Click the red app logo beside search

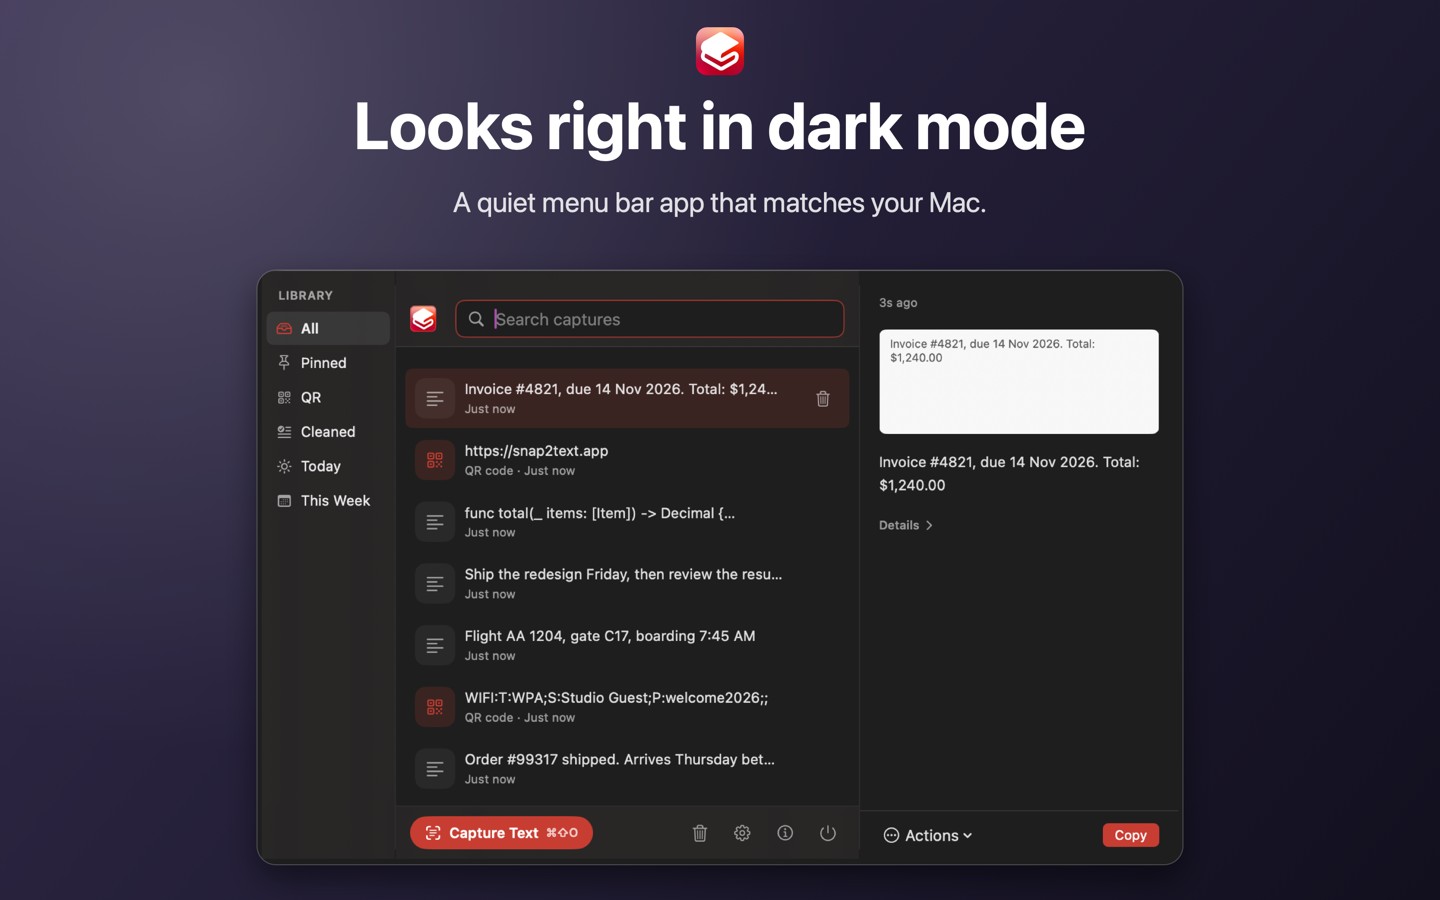pos(423,319)
